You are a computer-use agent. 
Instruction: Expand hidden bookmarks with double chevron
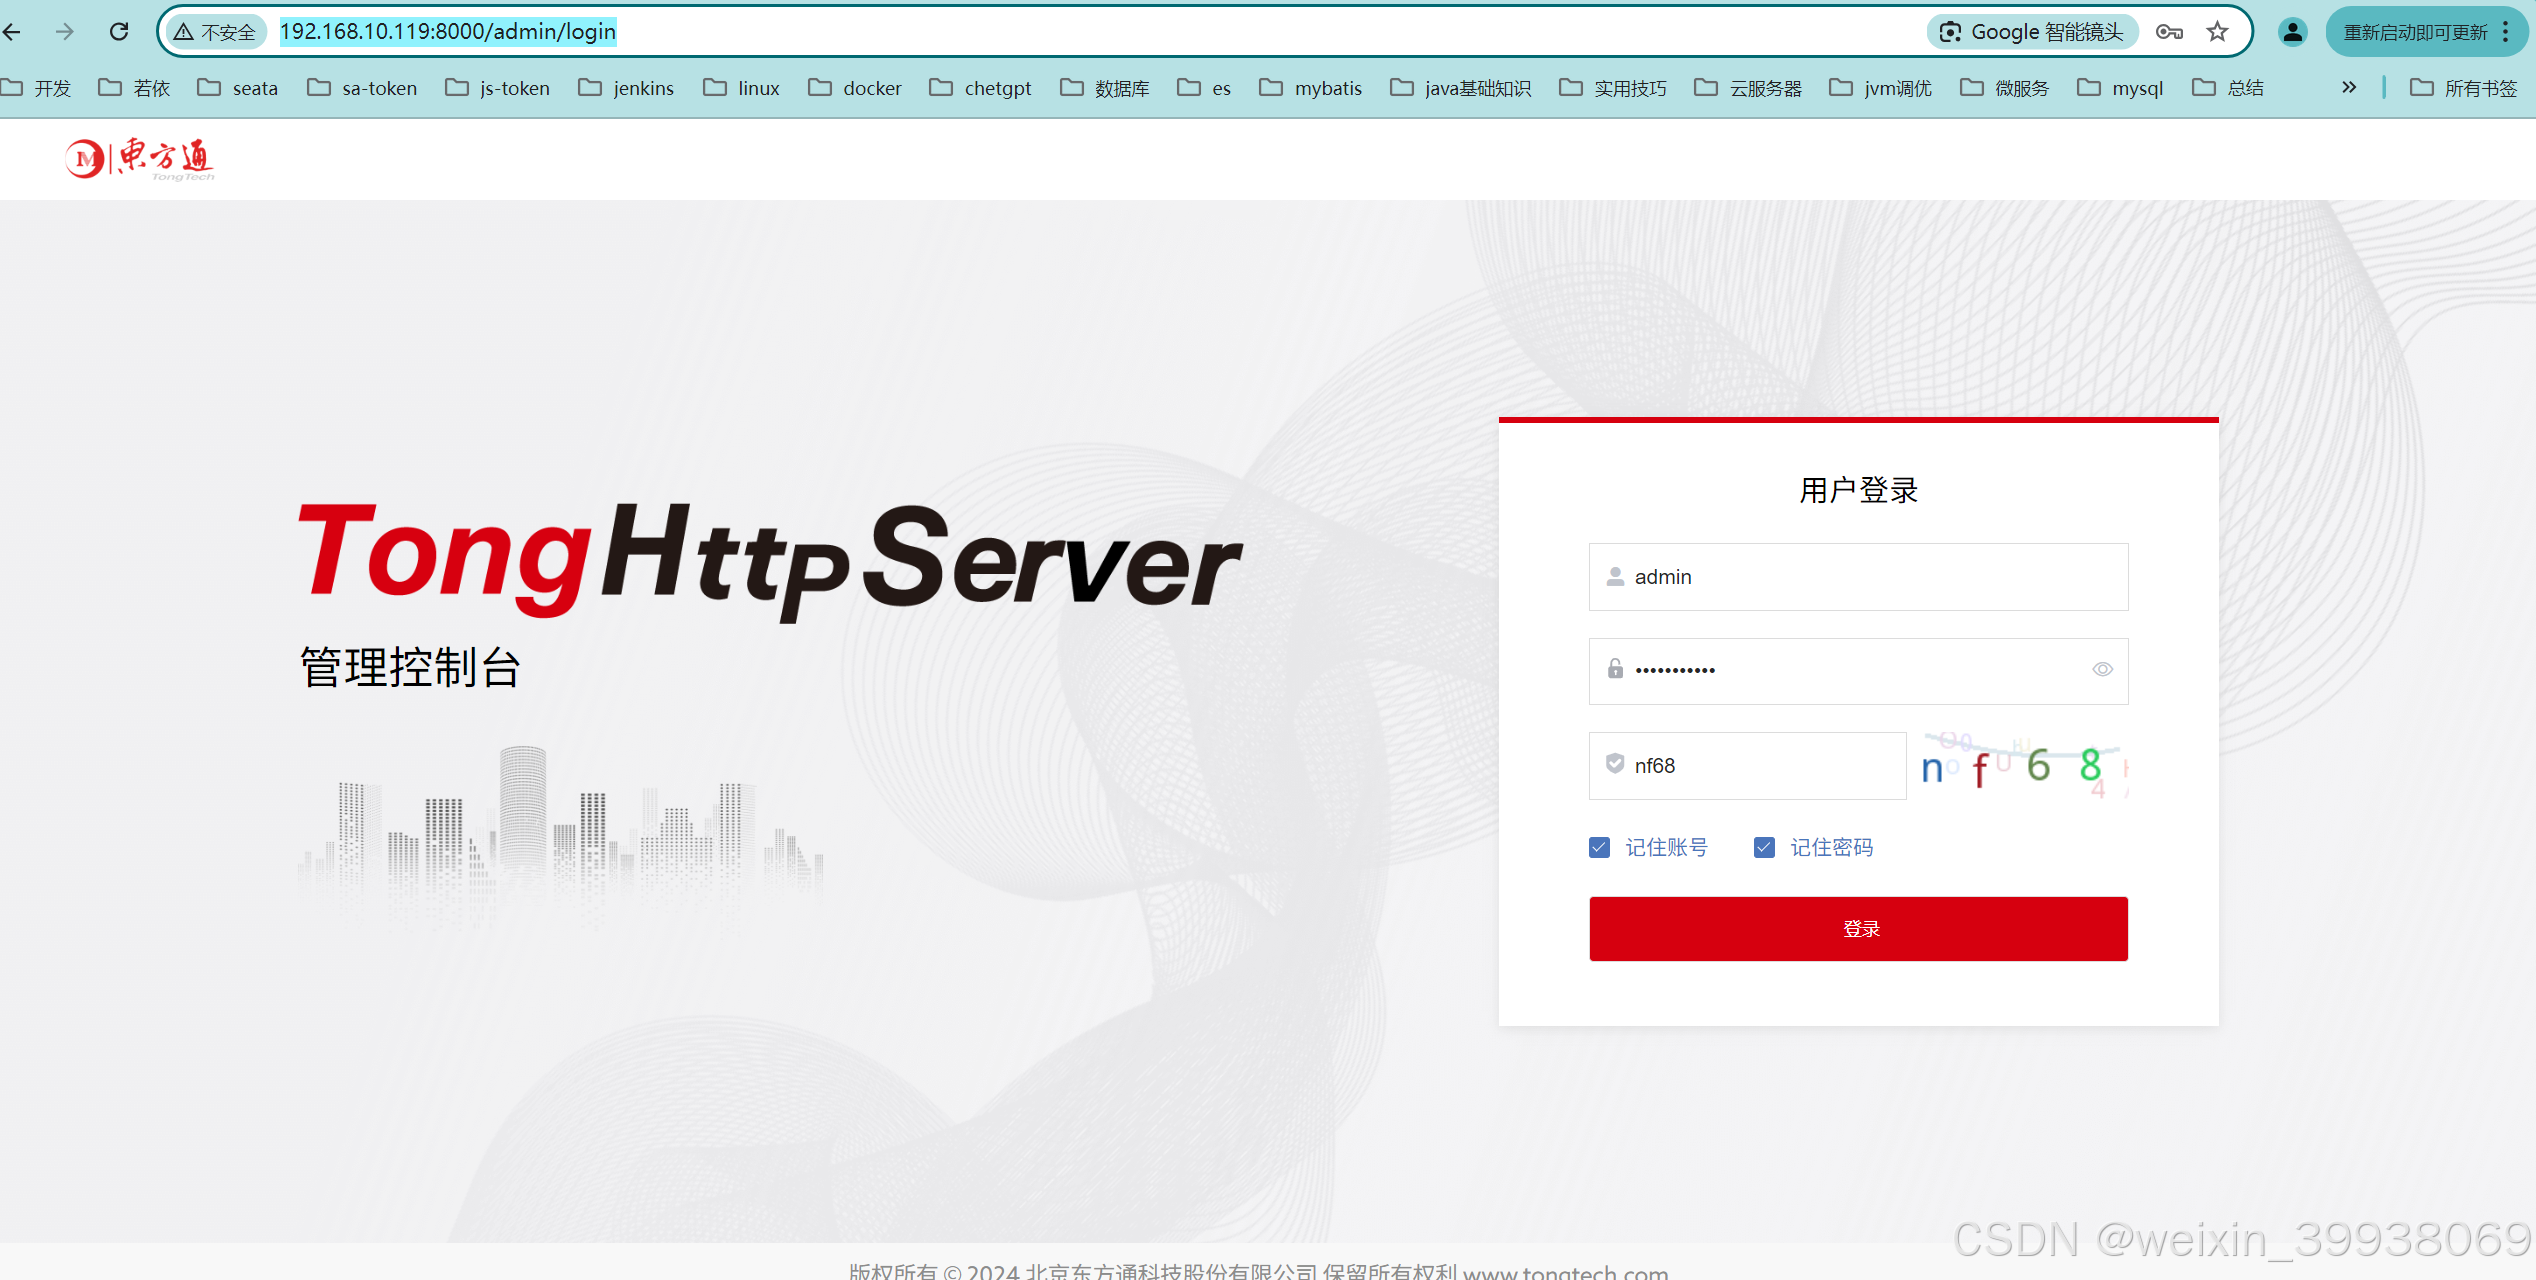2349,88
